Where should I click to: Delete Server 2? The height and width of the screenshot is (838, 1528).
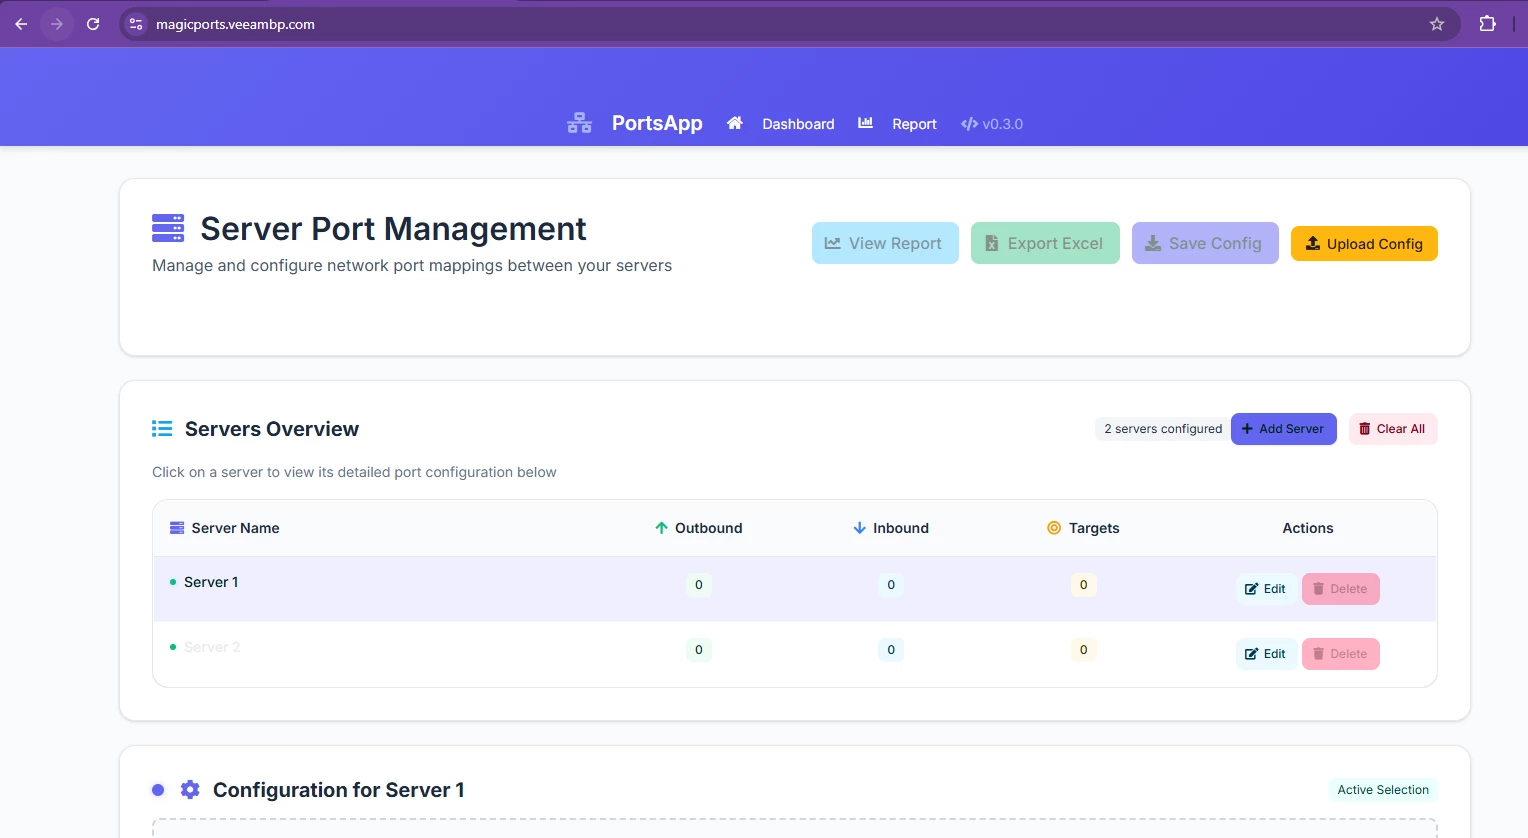[x=1340, y=654]
